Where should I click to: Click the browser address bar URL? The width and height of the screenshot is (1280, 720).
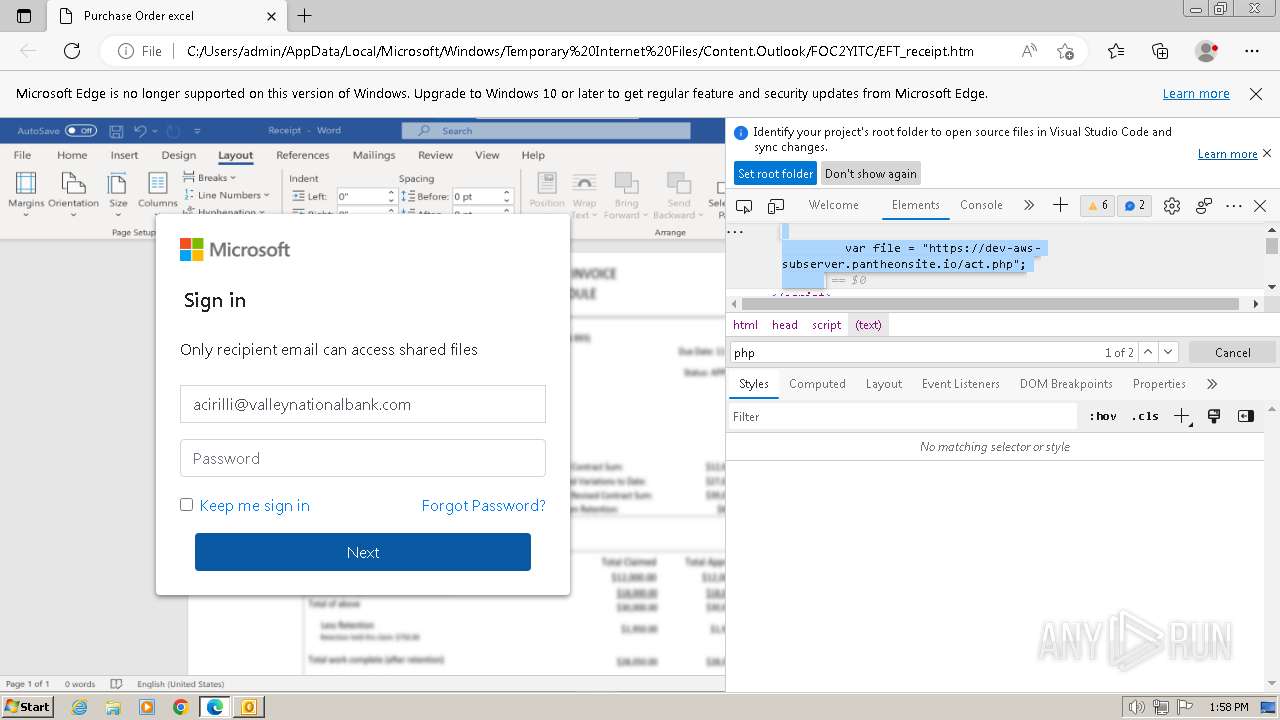click(580, 51)
